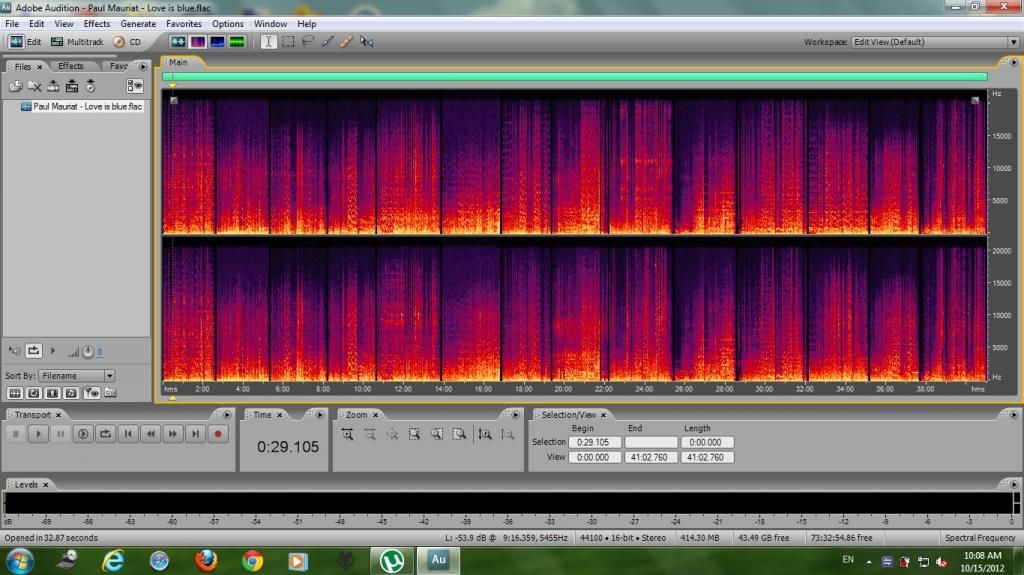The image size is (1024, 575).
Task: Open the Workspace dropdown
Action: pos(934,42)
